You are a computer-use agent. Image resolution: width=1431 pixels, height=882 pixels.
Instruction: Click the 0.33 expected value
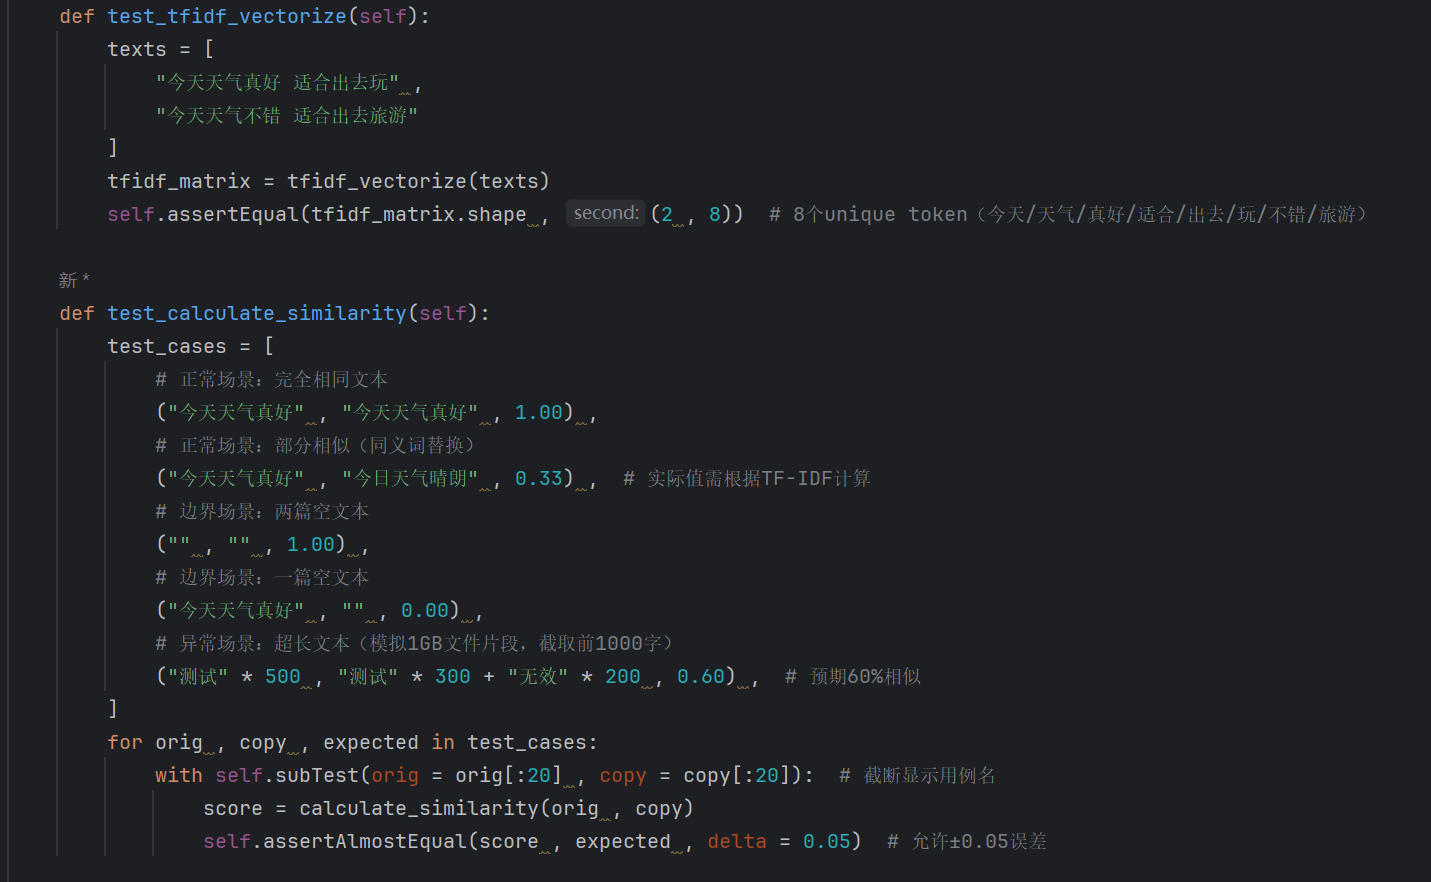point(539,478)
